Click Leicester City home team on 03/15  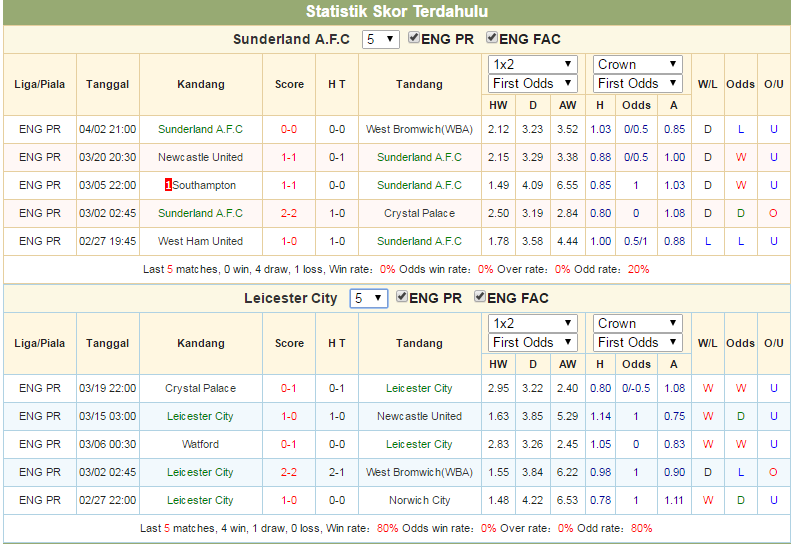click(x=200, y=416)
